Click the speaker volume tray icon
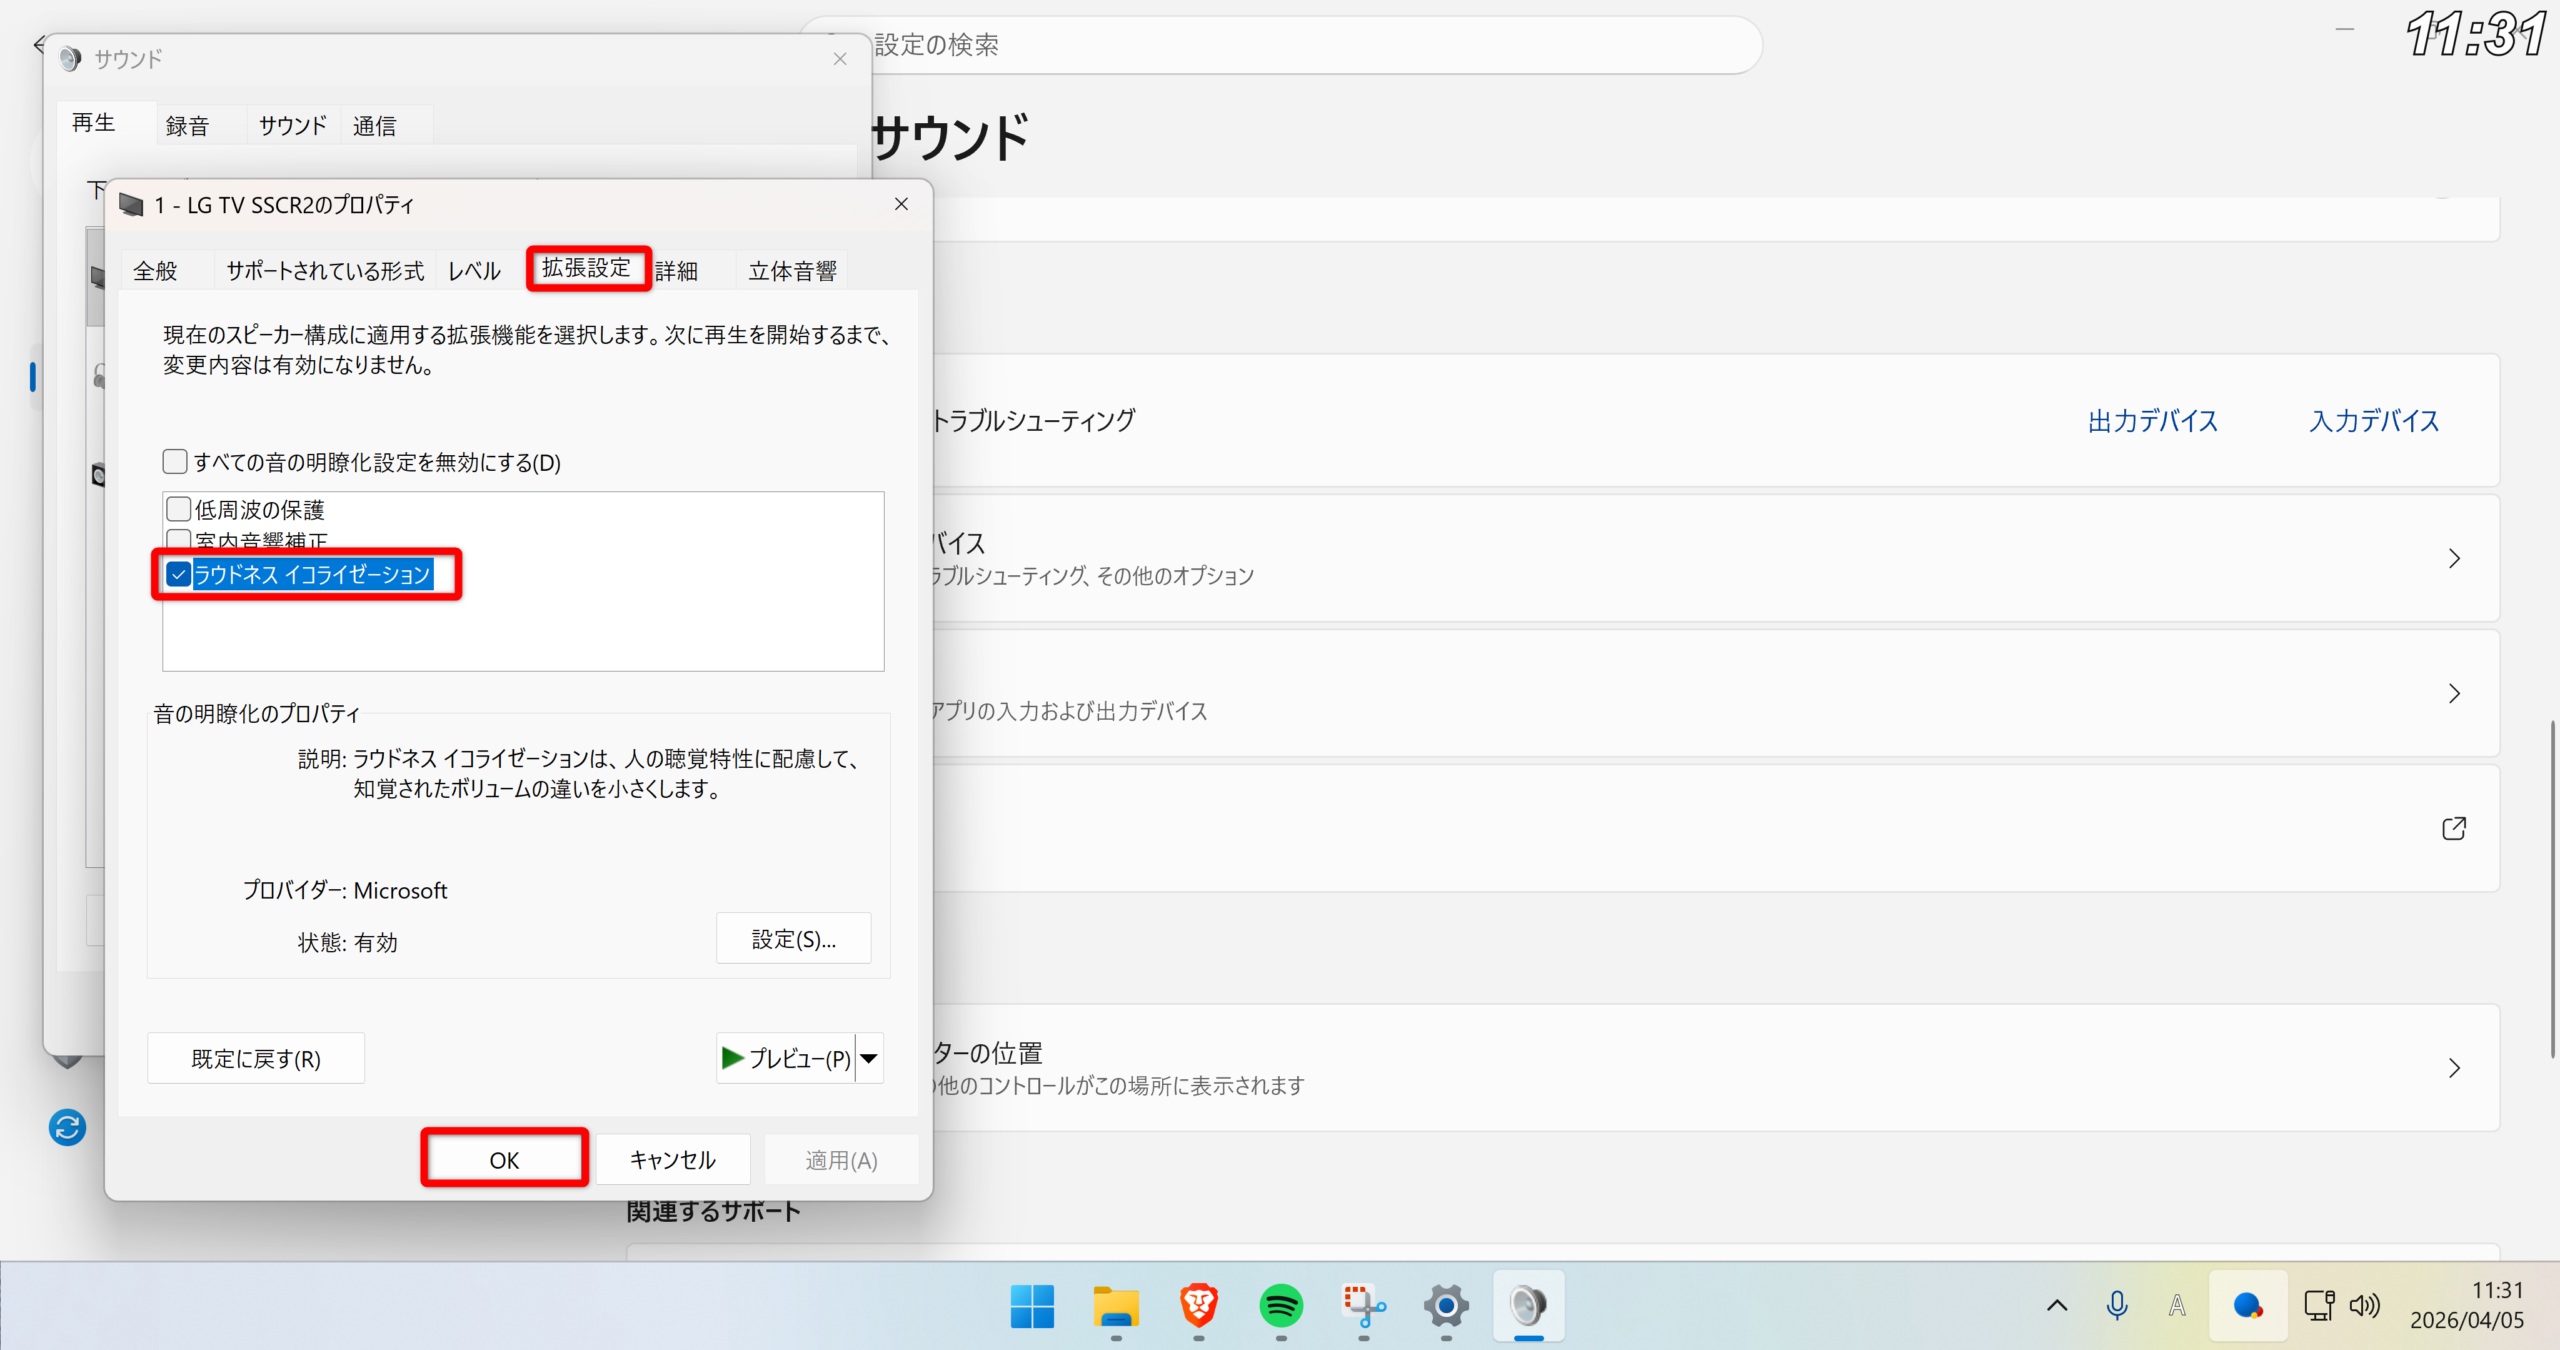This screenshot has height=1350, width=2560. point(2365,1305)
